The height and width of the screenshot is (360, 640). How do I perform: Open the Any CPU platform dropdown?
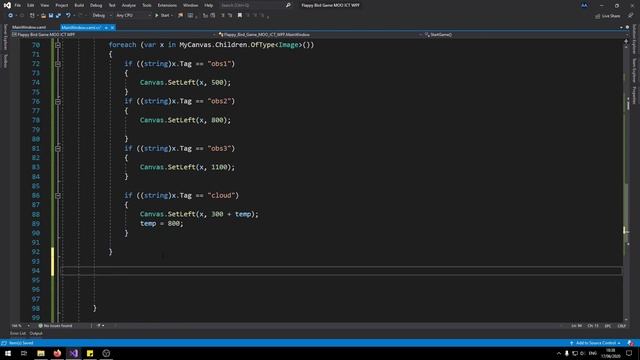click(133, 16)
